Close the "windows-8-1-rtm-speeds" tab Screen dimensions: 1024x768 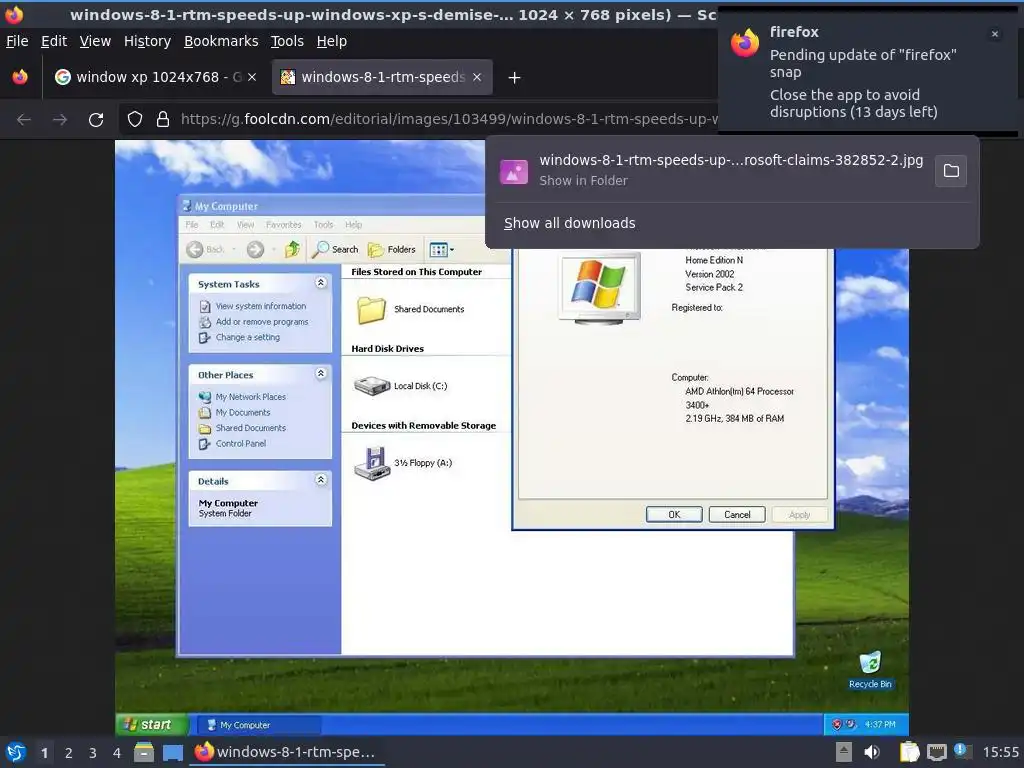tap(477, 77)
